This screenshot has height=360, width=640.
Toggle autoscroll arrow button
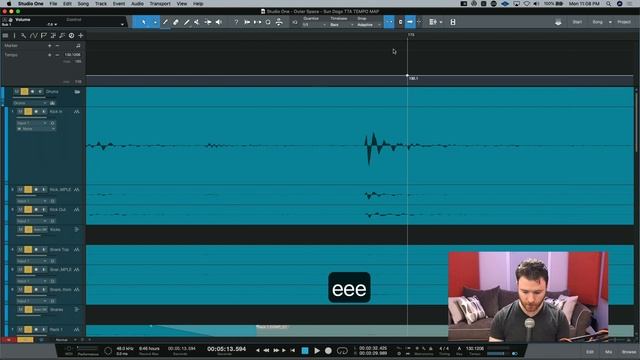pos(410,22)
